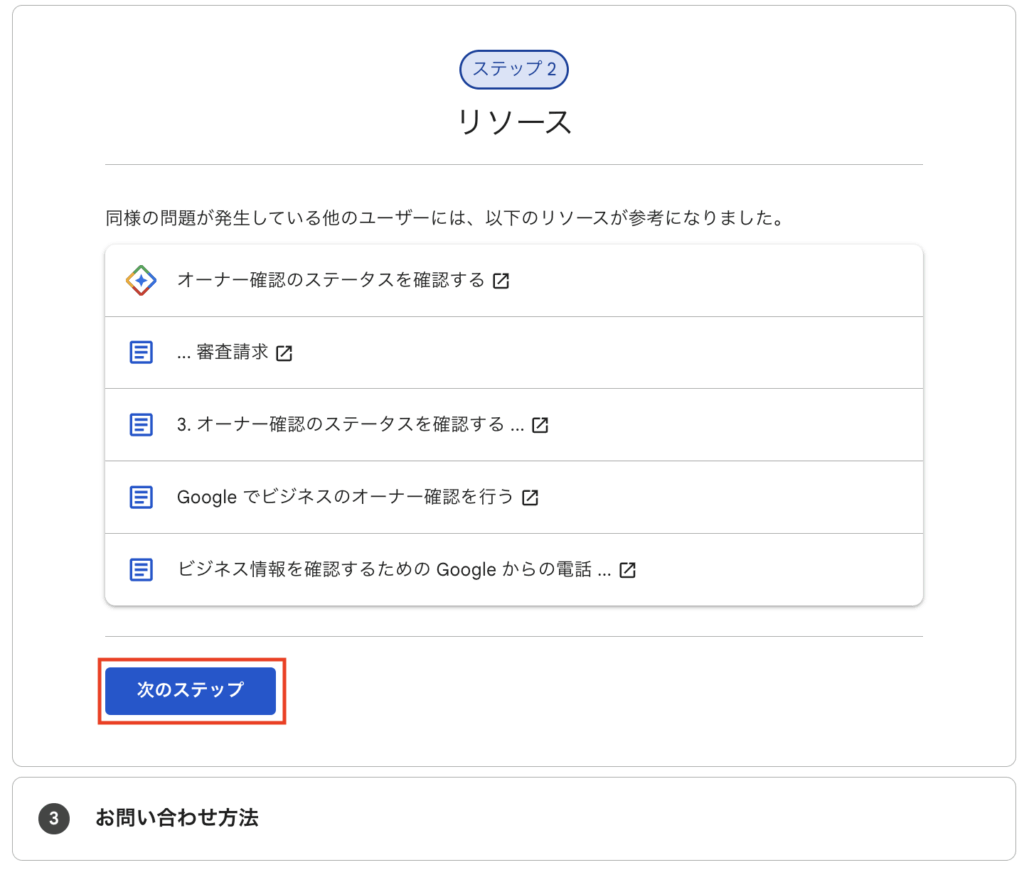Image resolution: width=1024 pixels, height=887 pixels.
Task: Click document icon beside 審査請求
Action: (x=141, y=353)
